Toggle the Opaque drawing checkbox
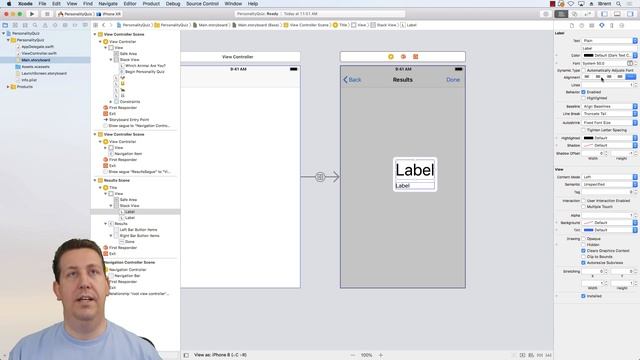Image resolution: width=640 pixels, height=360 pixels. (583, 239)
